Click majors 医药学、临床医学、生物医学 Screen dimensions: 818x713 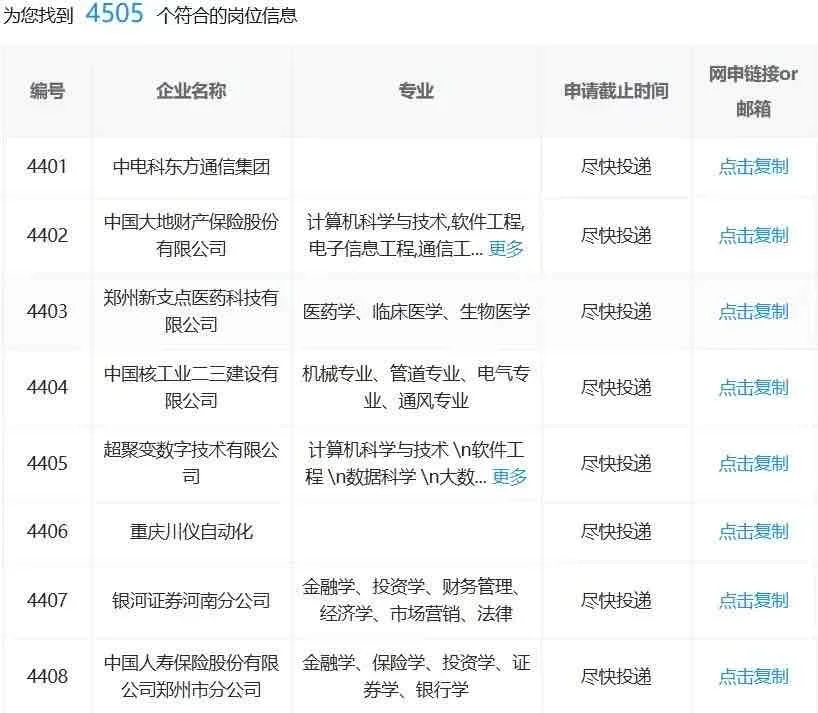[416, 312]
